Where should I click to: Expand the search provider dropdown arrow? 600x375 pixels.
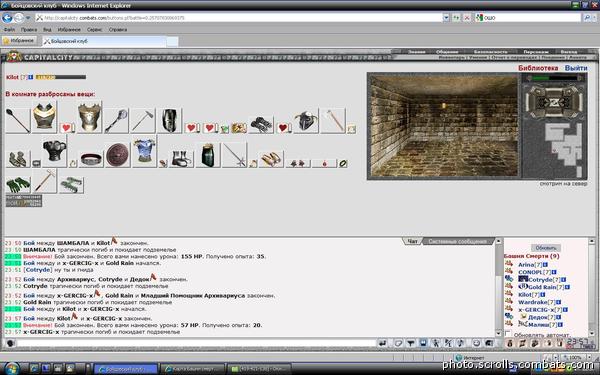pyautogui.click(x=595, y=18)
